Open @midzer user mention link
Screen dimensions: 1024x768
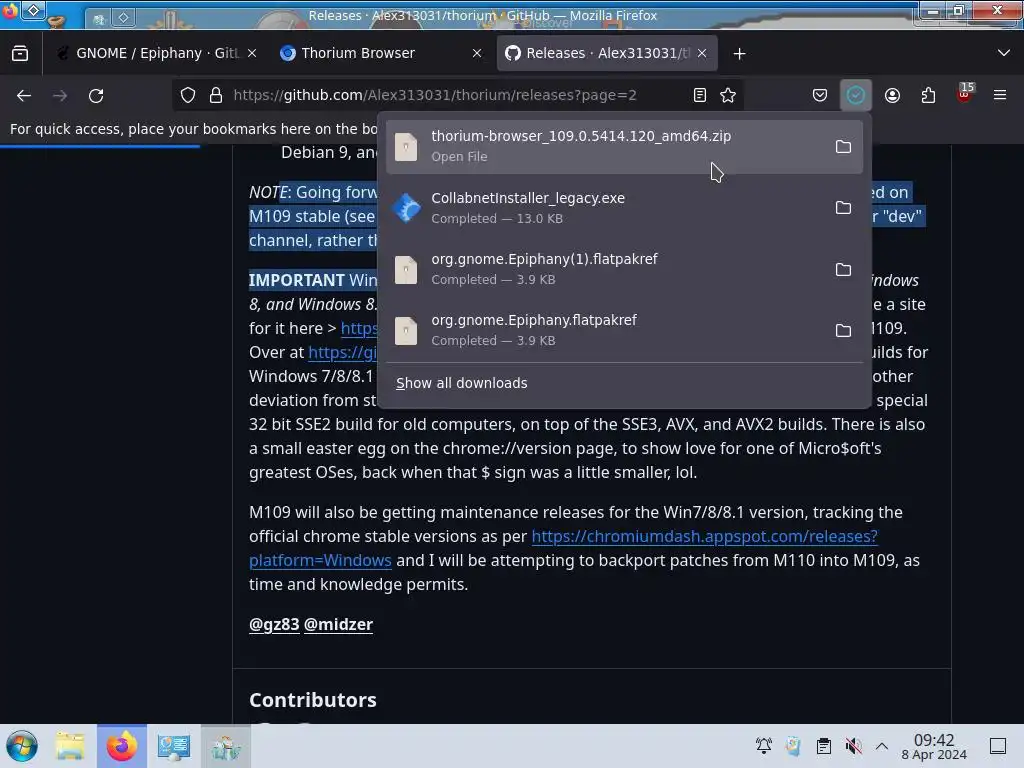click(x=338, y=624)
